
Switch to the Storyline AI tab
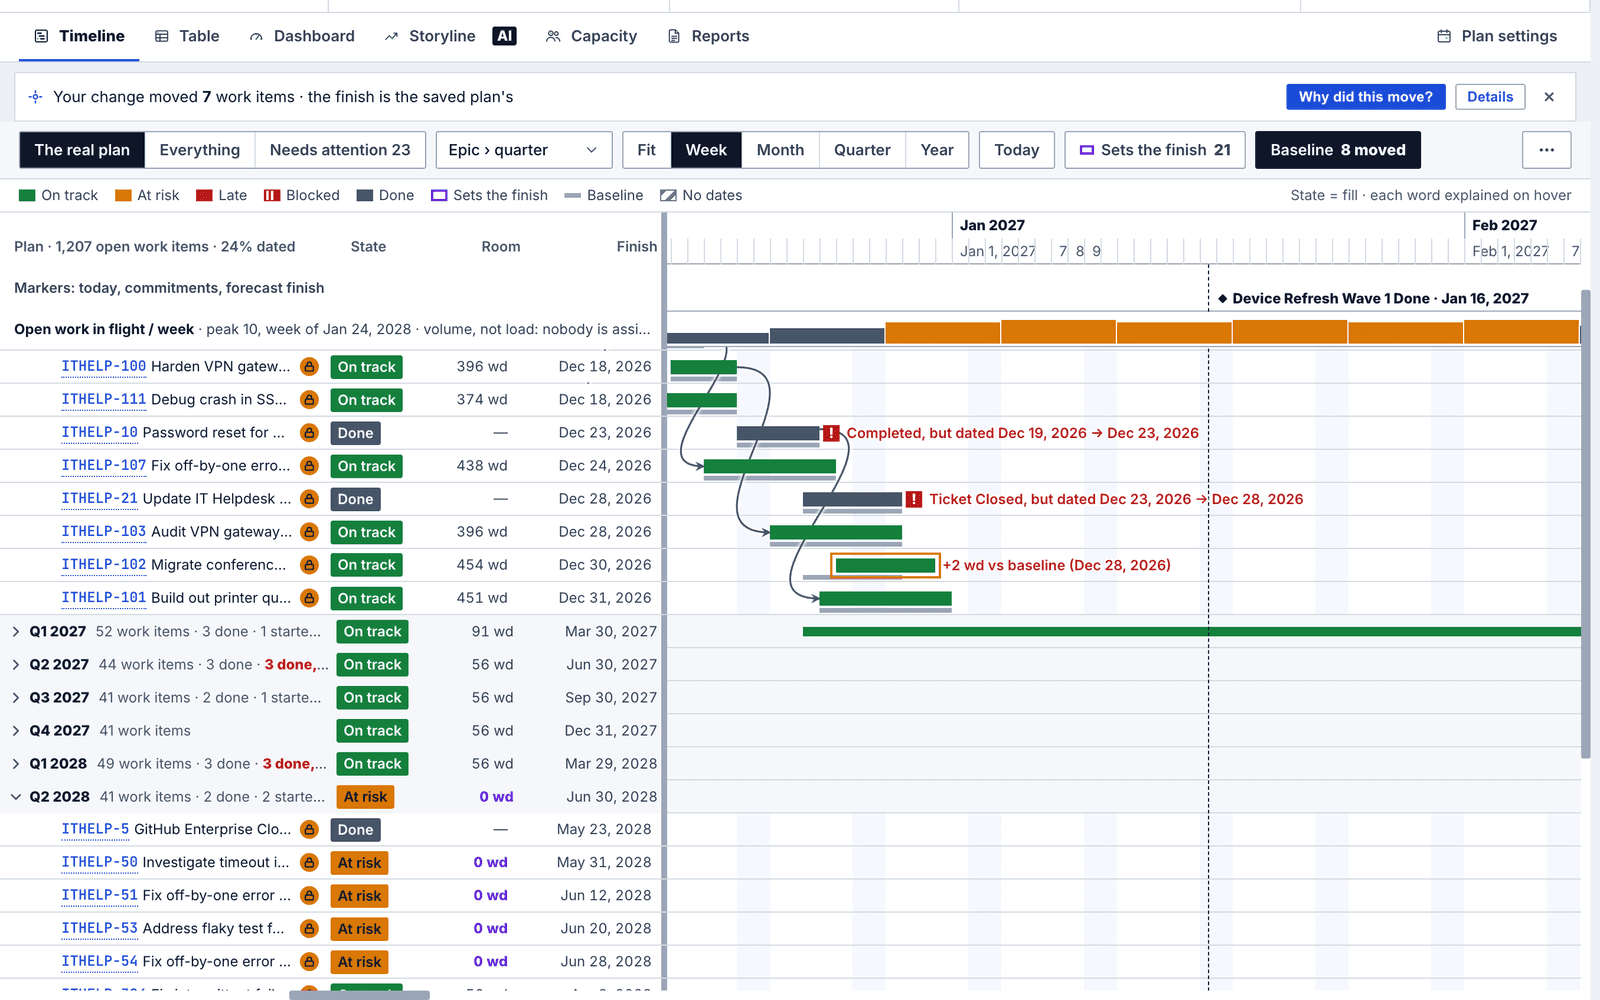point(450,36)
